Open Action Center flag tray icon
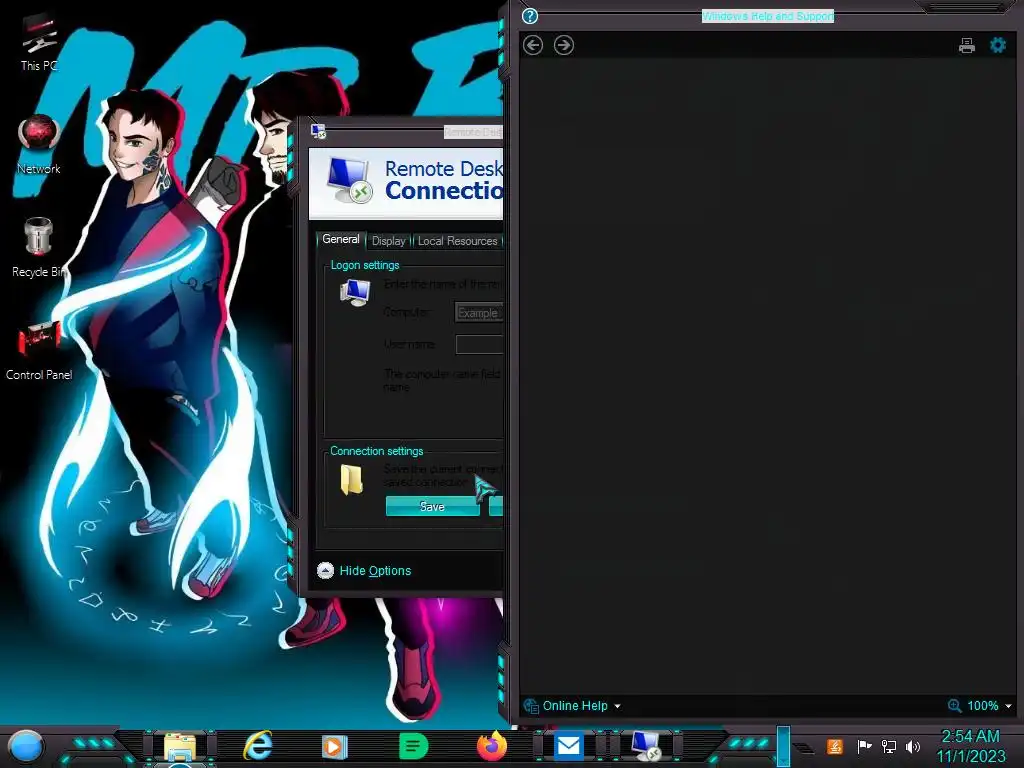This screenshot has height=768, width=1024. (x=864, y=746)
